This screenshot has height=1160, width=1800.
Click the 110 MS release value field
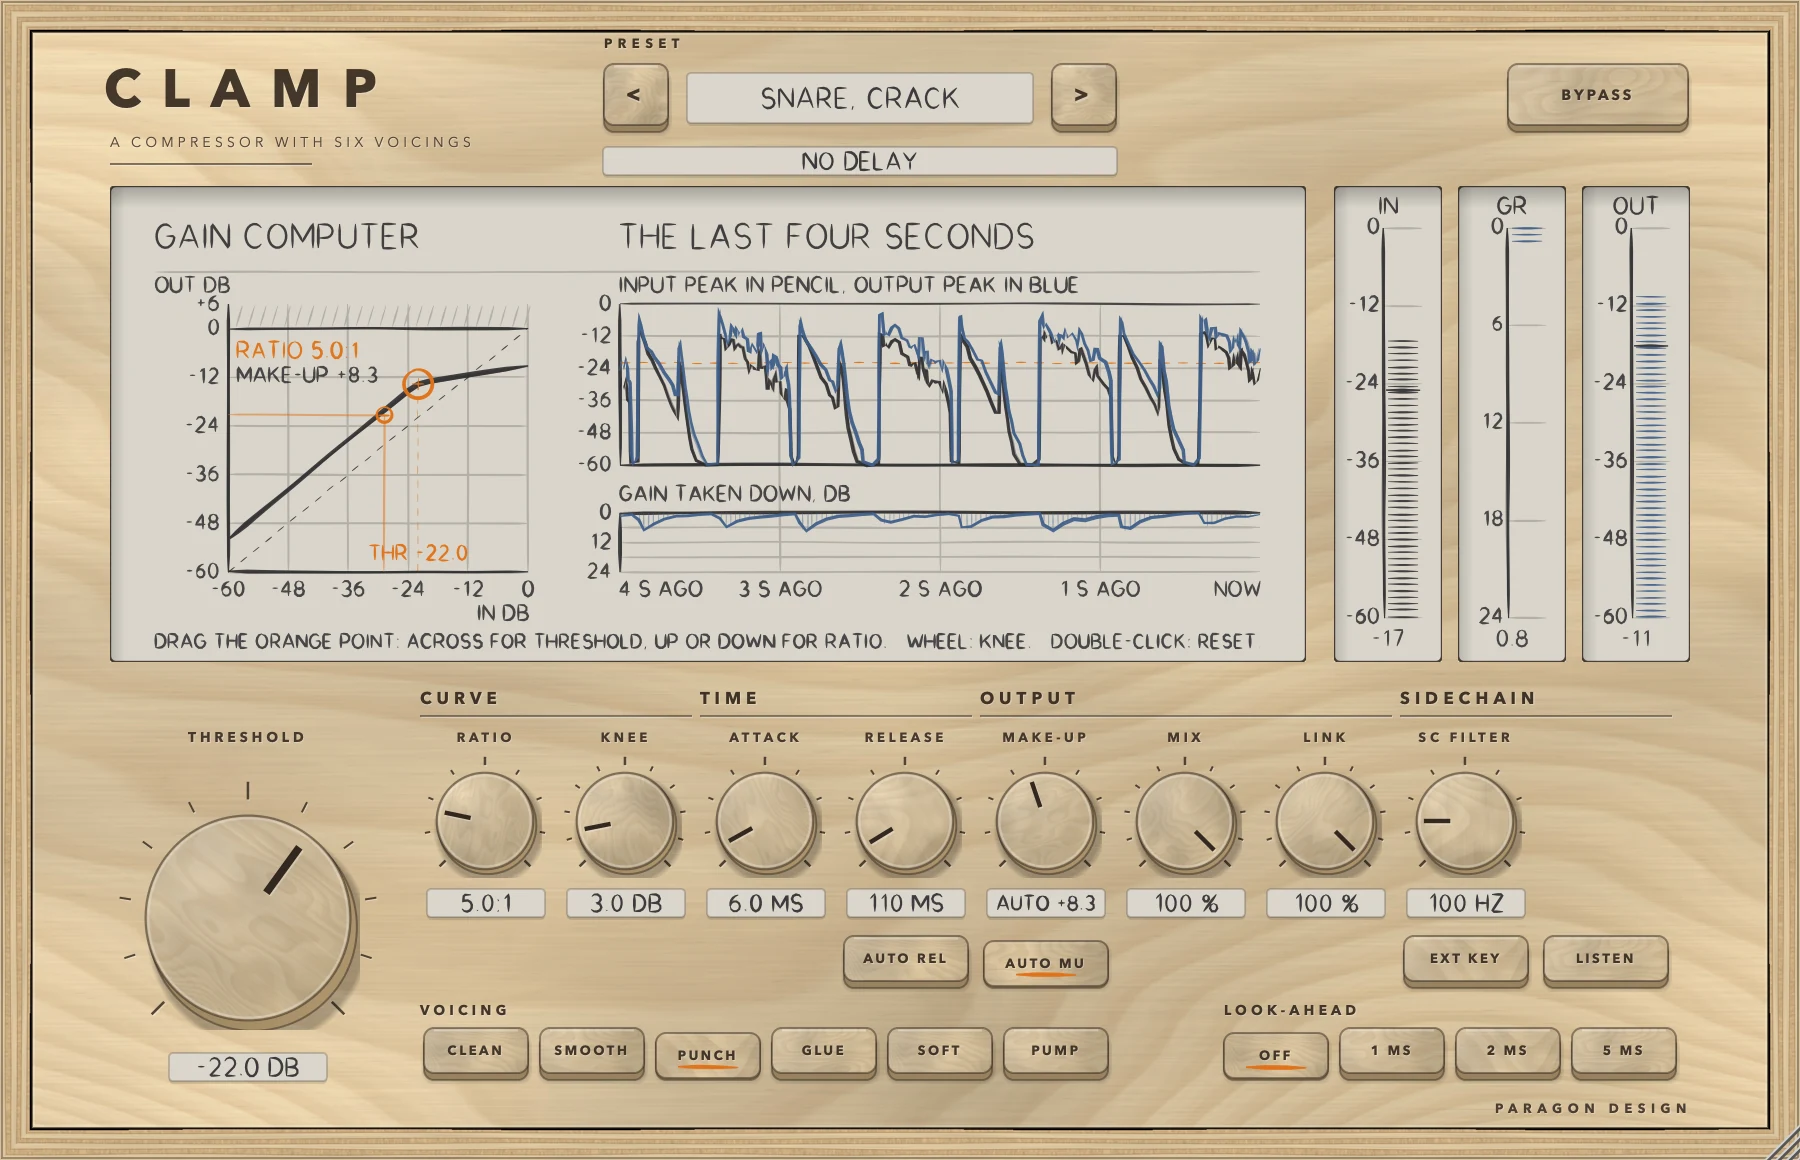click(x=906, y=903)
